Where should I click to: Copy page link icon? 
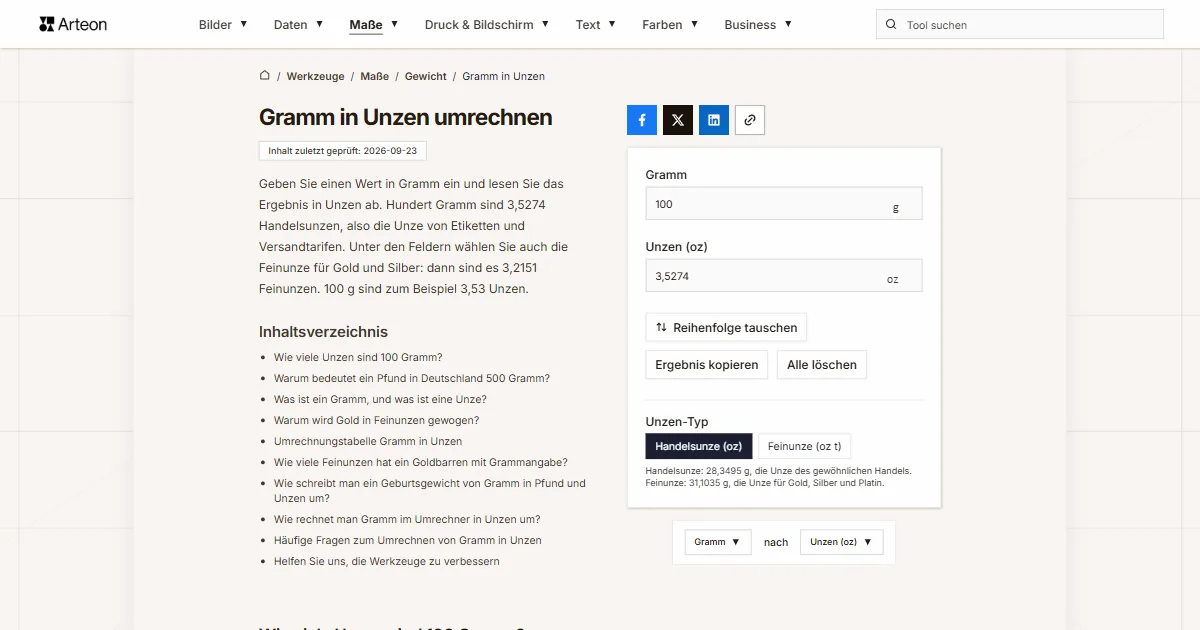coord(750,120)
